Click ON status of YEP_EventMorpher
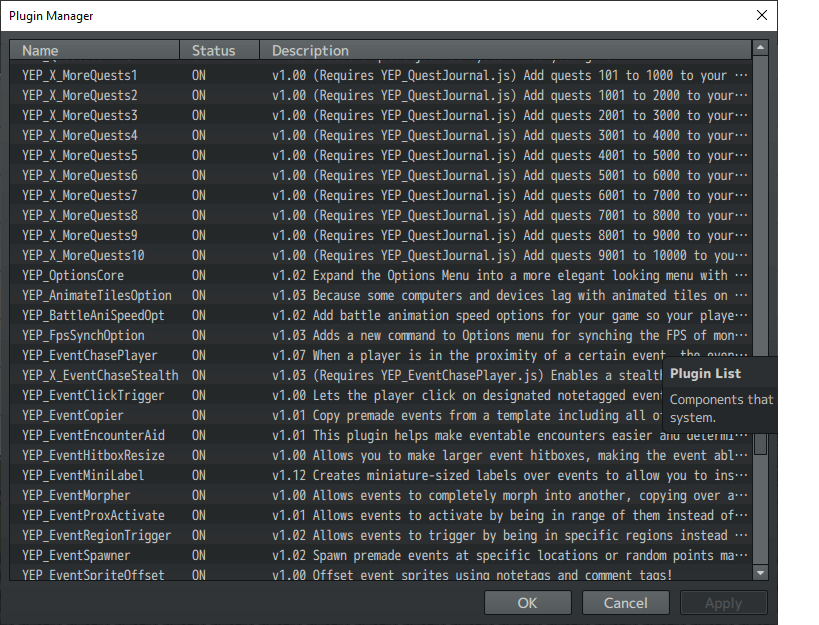The height and width of the screenshot is (625, 819). 198,496
